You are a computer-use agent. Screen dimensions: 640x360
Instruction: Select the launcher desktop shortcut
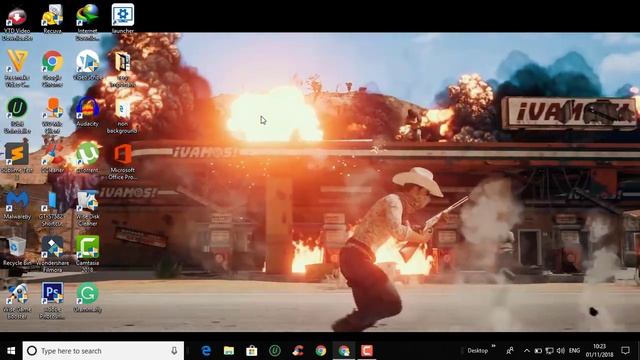(x=123, y=19)
